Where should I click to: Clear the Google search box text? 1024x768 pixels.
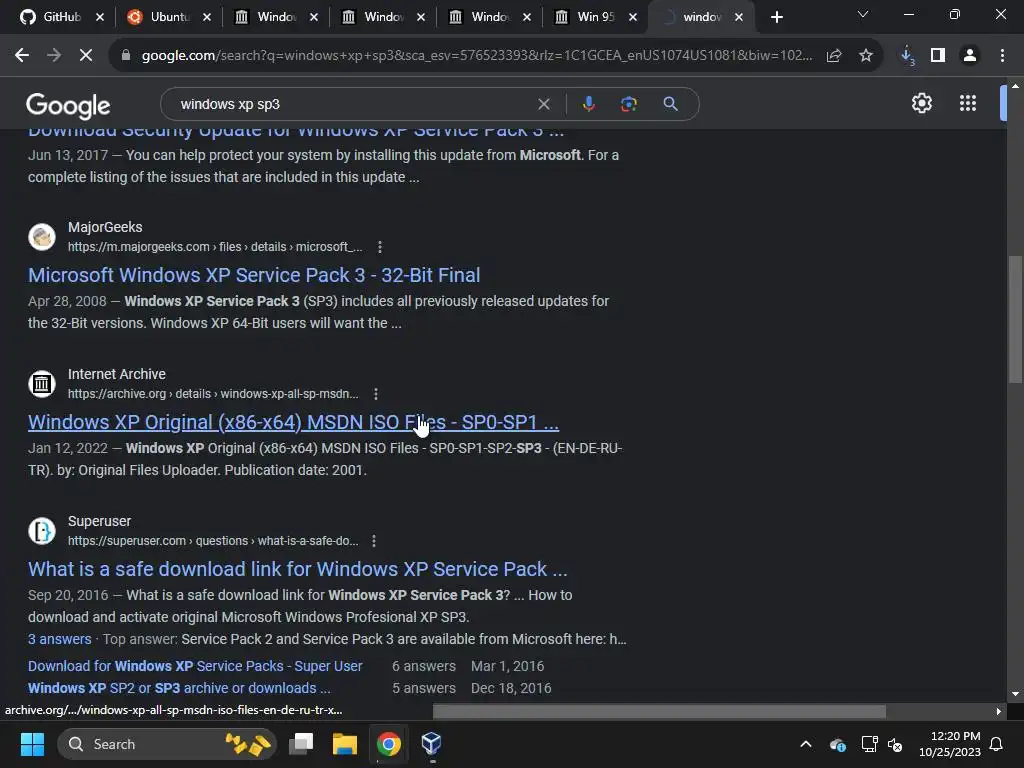[x=543, y=104]
